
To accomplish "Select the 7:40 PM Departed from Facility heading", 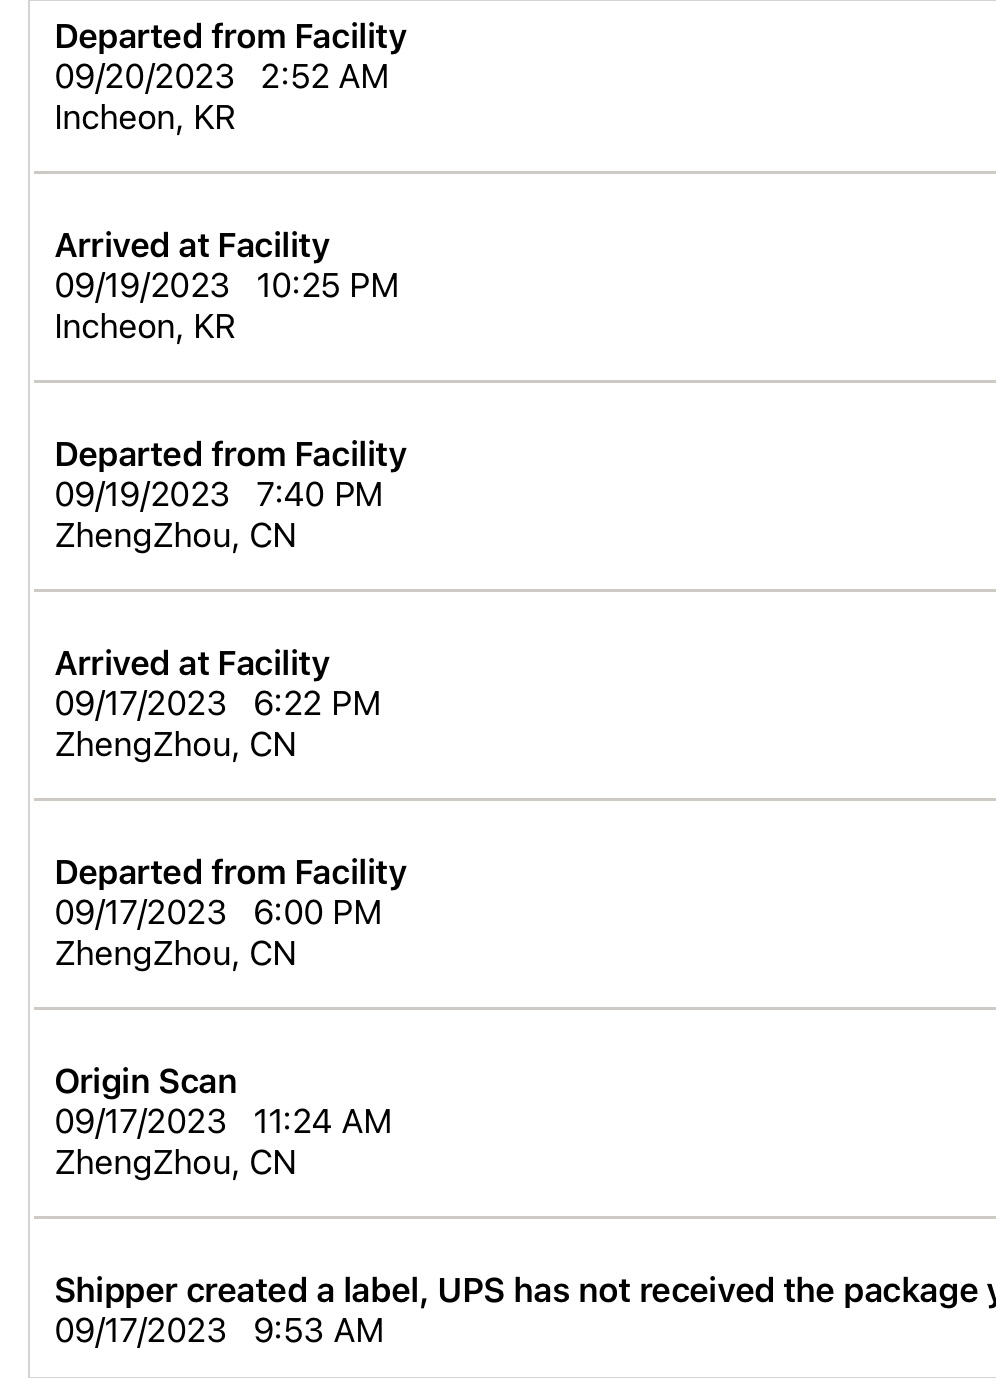I will click(x=230, y=455).
